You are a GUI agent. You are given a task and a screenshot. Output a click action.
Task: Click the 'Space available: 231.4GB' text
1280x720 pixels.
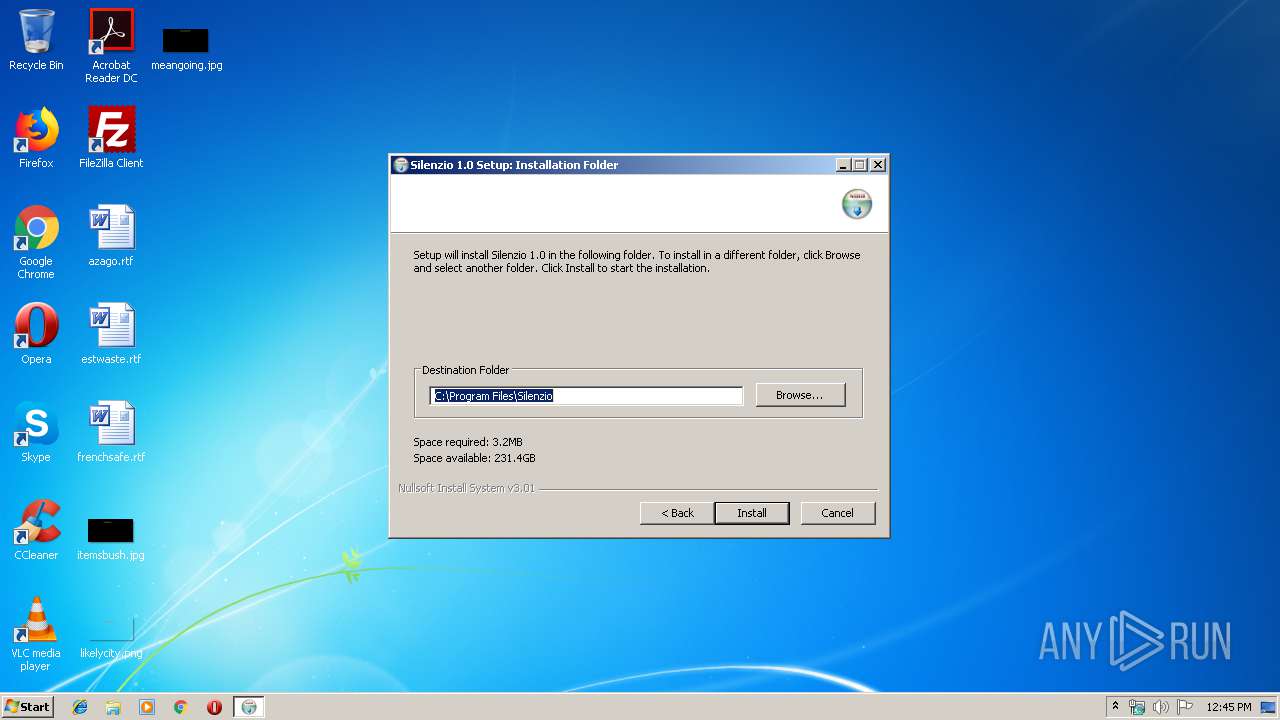pos(474,458)
